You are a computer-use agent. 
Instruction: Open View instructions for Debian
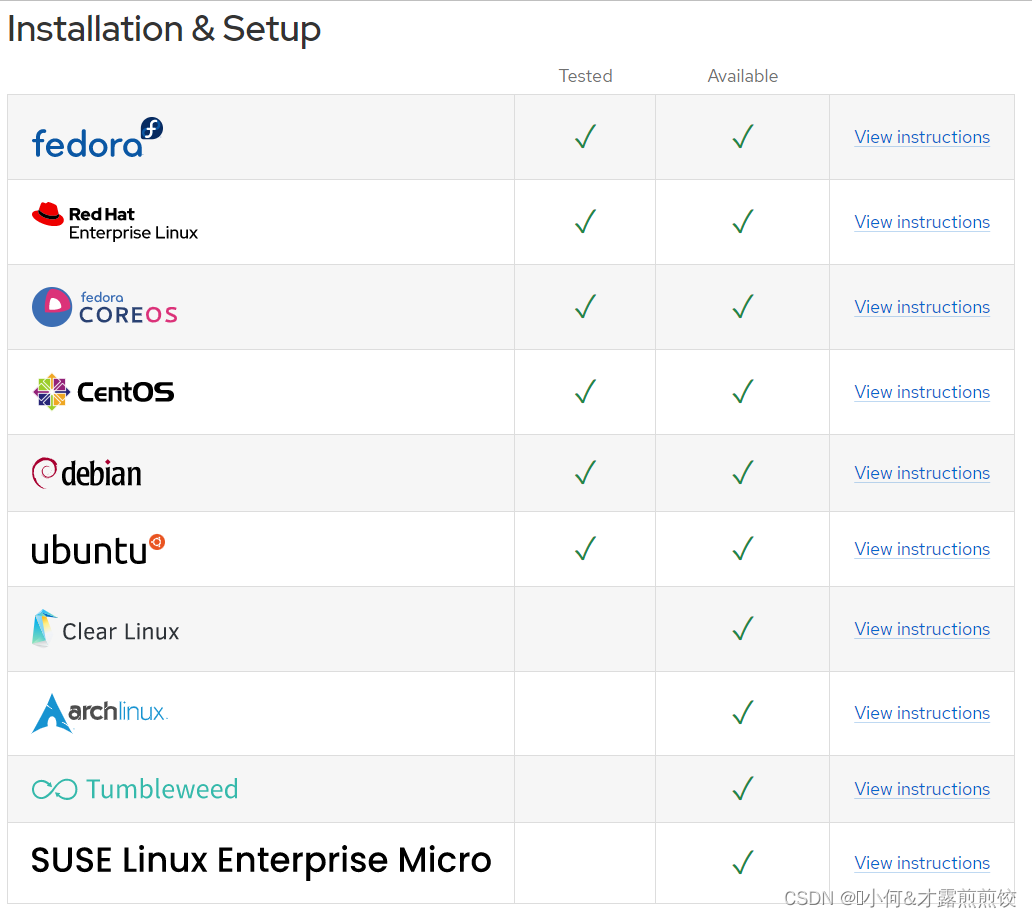tap(922, 473)
